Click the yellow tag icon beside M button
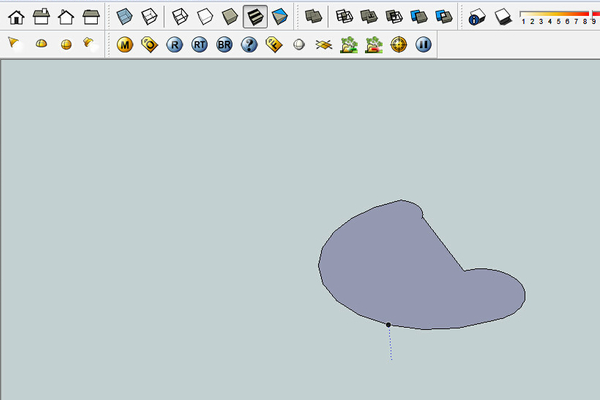600x400 pixels. click(x=149, y=45)
